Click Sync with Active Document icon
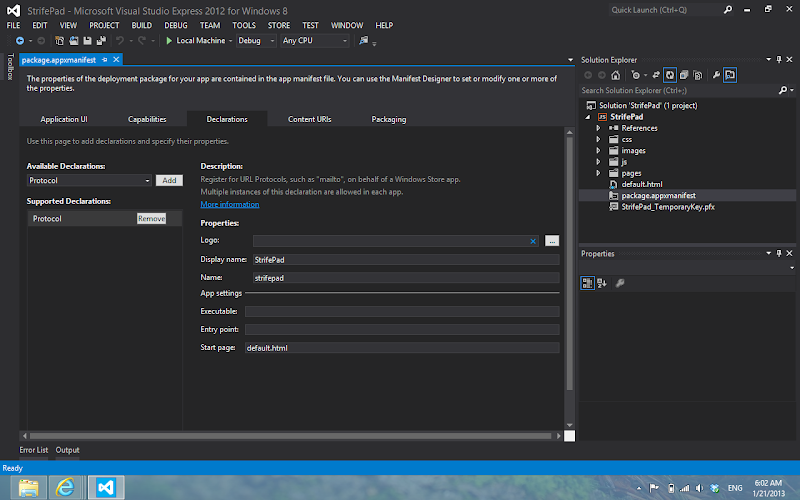The image size is (800, 500). tap(656, 76)
